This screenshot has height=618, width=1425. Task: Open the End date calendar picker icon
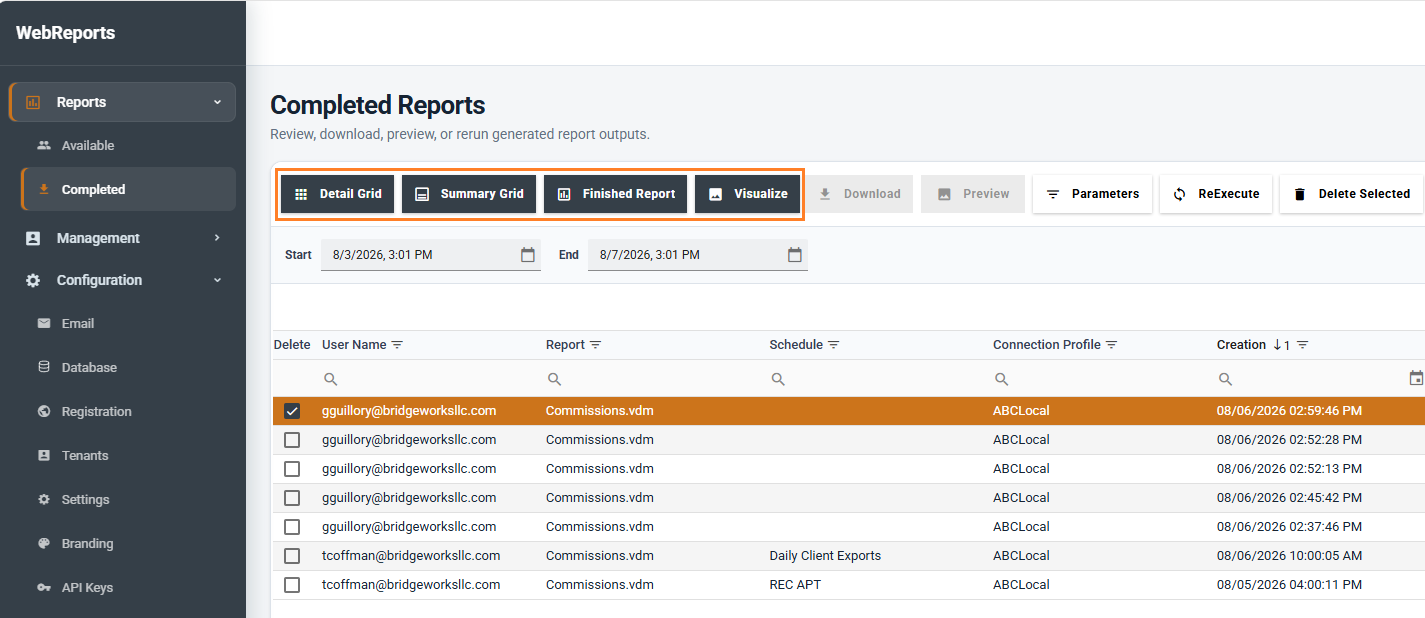point(795,255)
